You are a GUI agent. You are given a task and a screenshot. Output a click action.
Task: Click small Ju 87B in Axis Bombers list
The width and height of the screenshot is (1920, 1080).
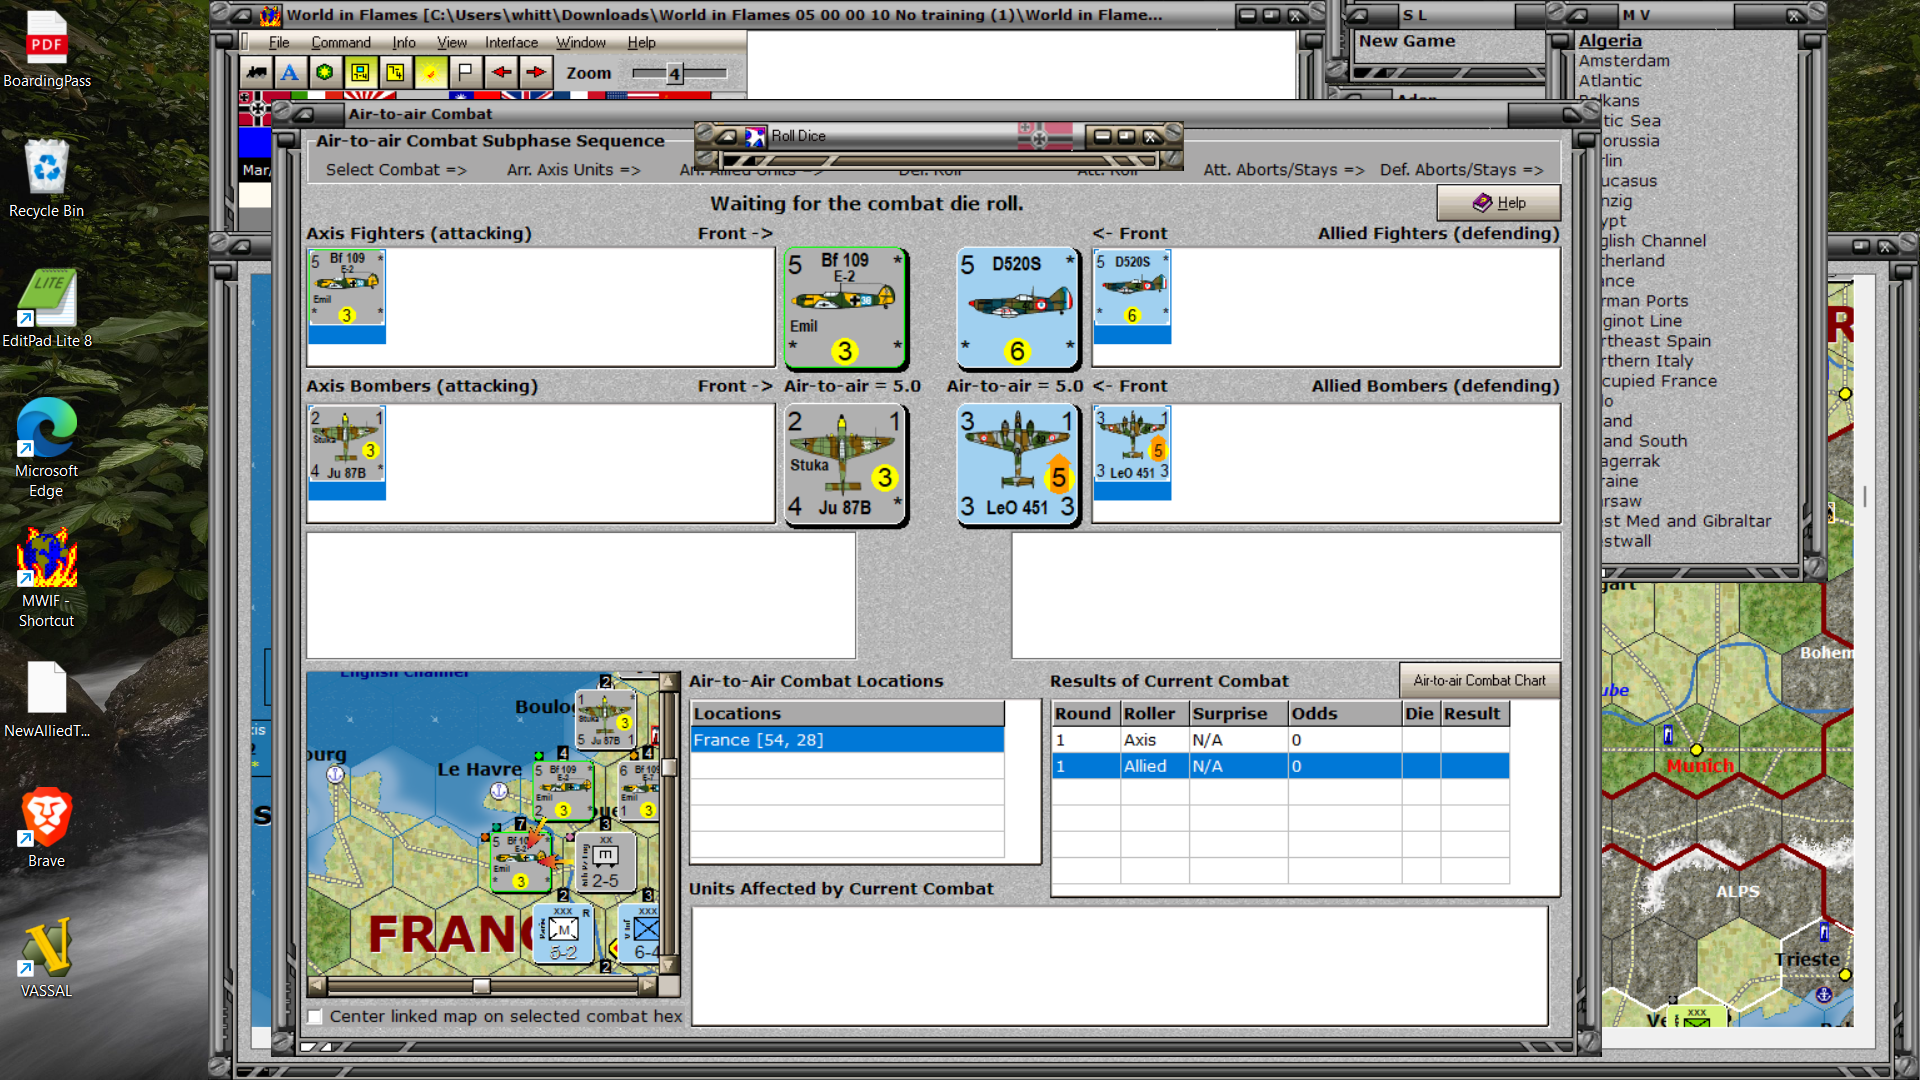pyautogui.click(x=347, y=452)
